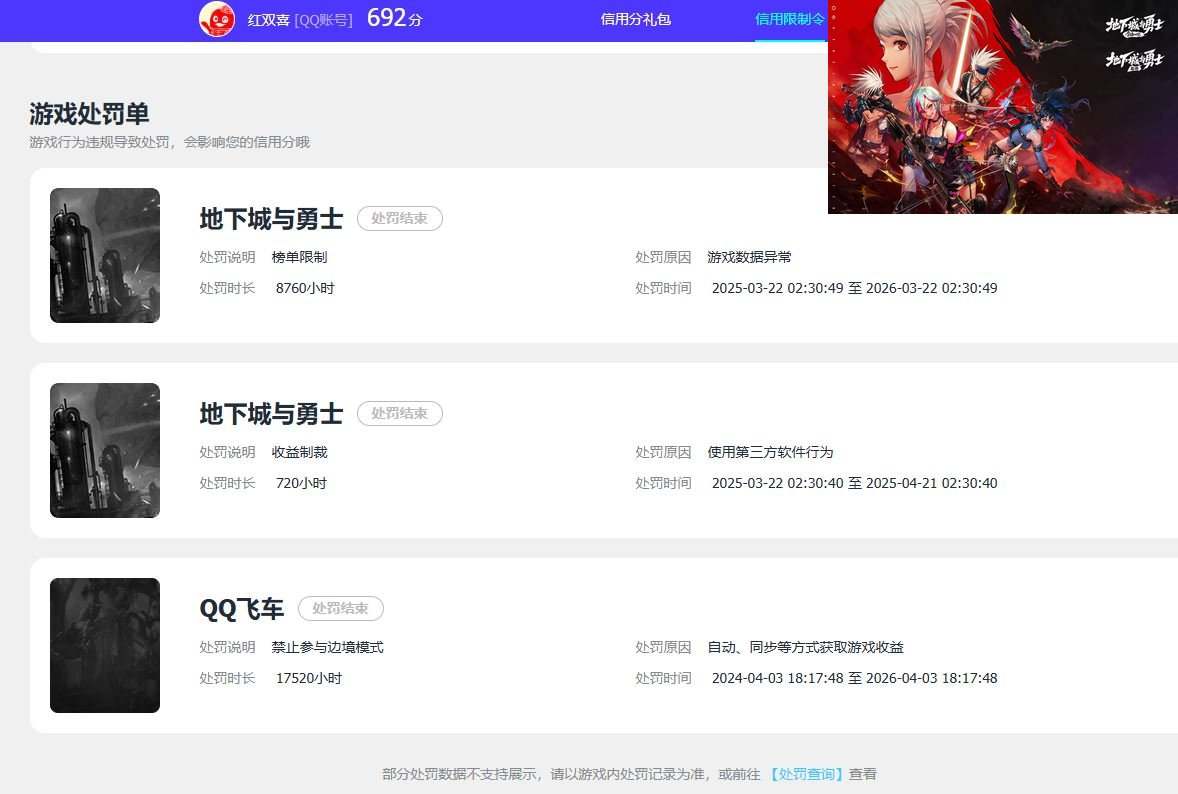Click 处罚结束 badge next to QQ飞车

(341, 608)
